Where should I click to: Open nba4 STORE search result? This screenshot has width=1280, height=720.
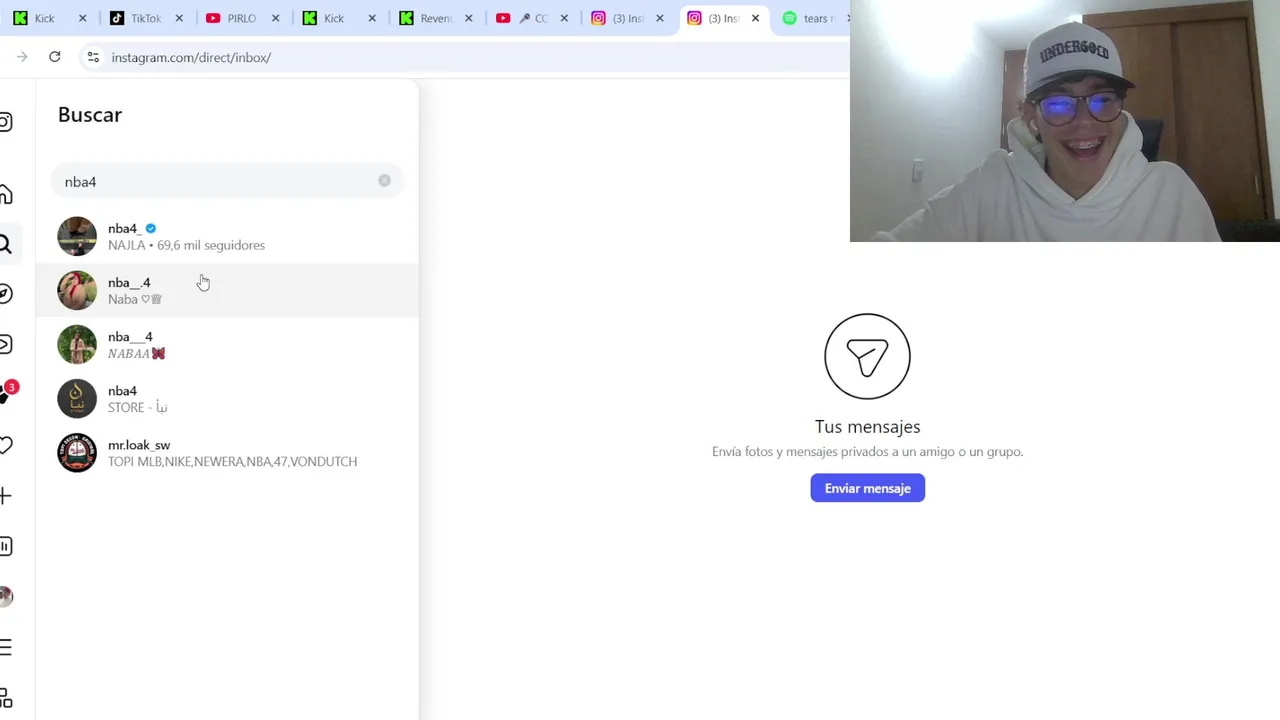[x=227, y=398]
